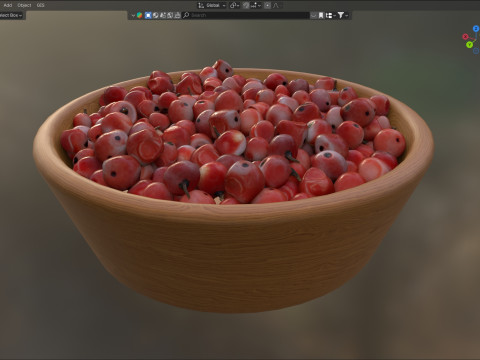Open the GIS menu
The width and height of the screenshot is (480, 360).
[40, 5]
